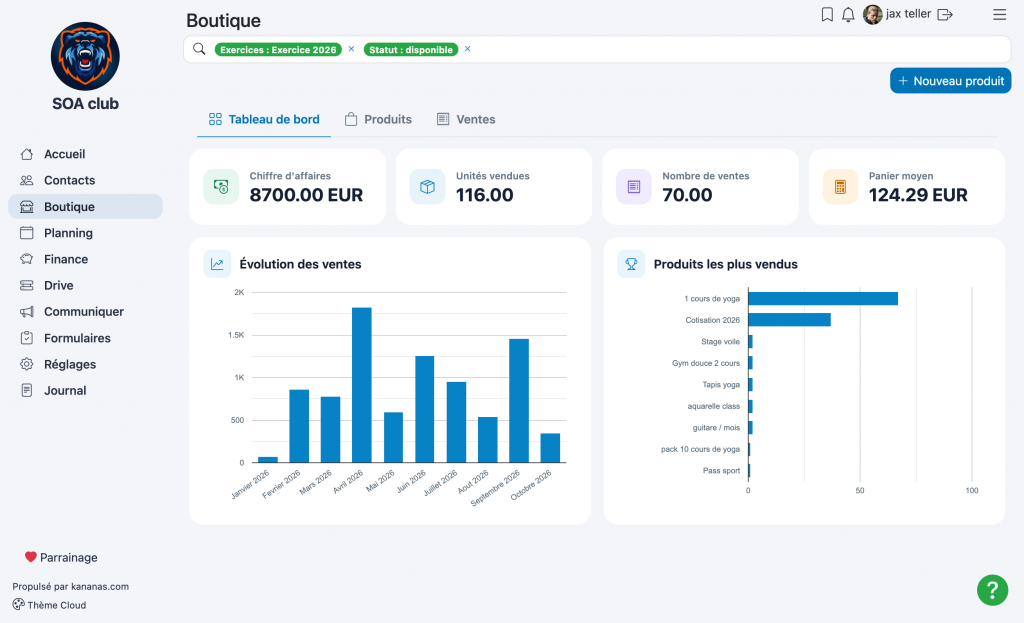Open Communiquer in sidebar
Viewport: 1024px width, 623px height.
pyautogui.click(x=85, y=312)
